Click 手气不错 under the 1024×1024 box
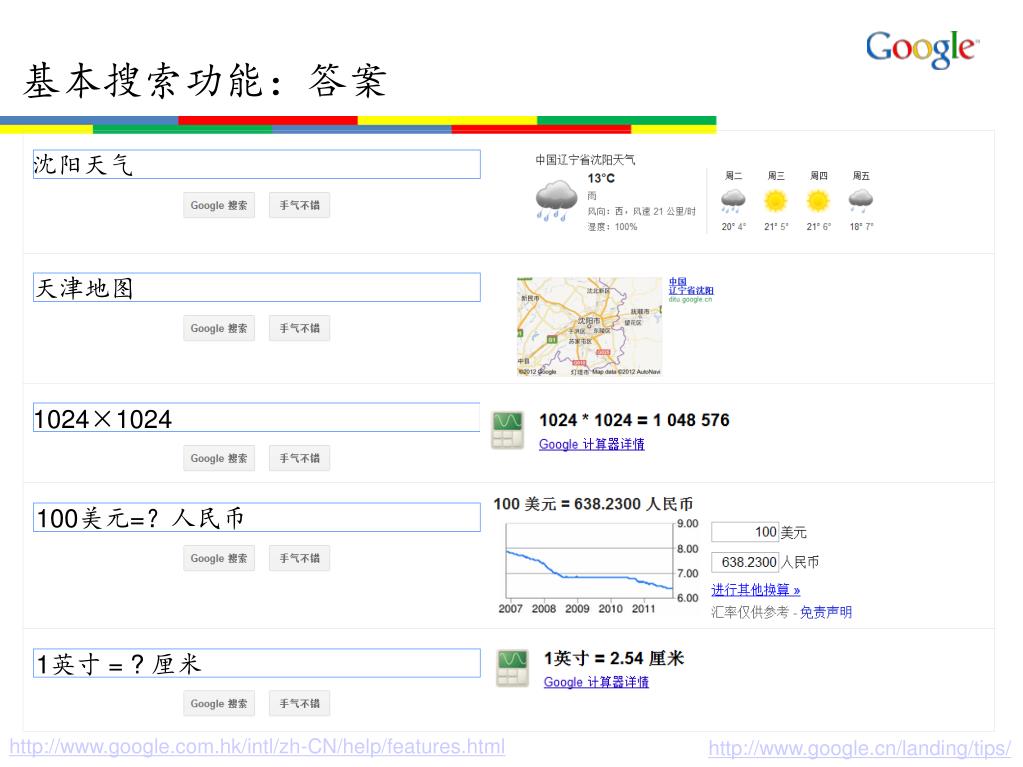The width and height of the screenshot is (1023, 767). tap(299, 459)
